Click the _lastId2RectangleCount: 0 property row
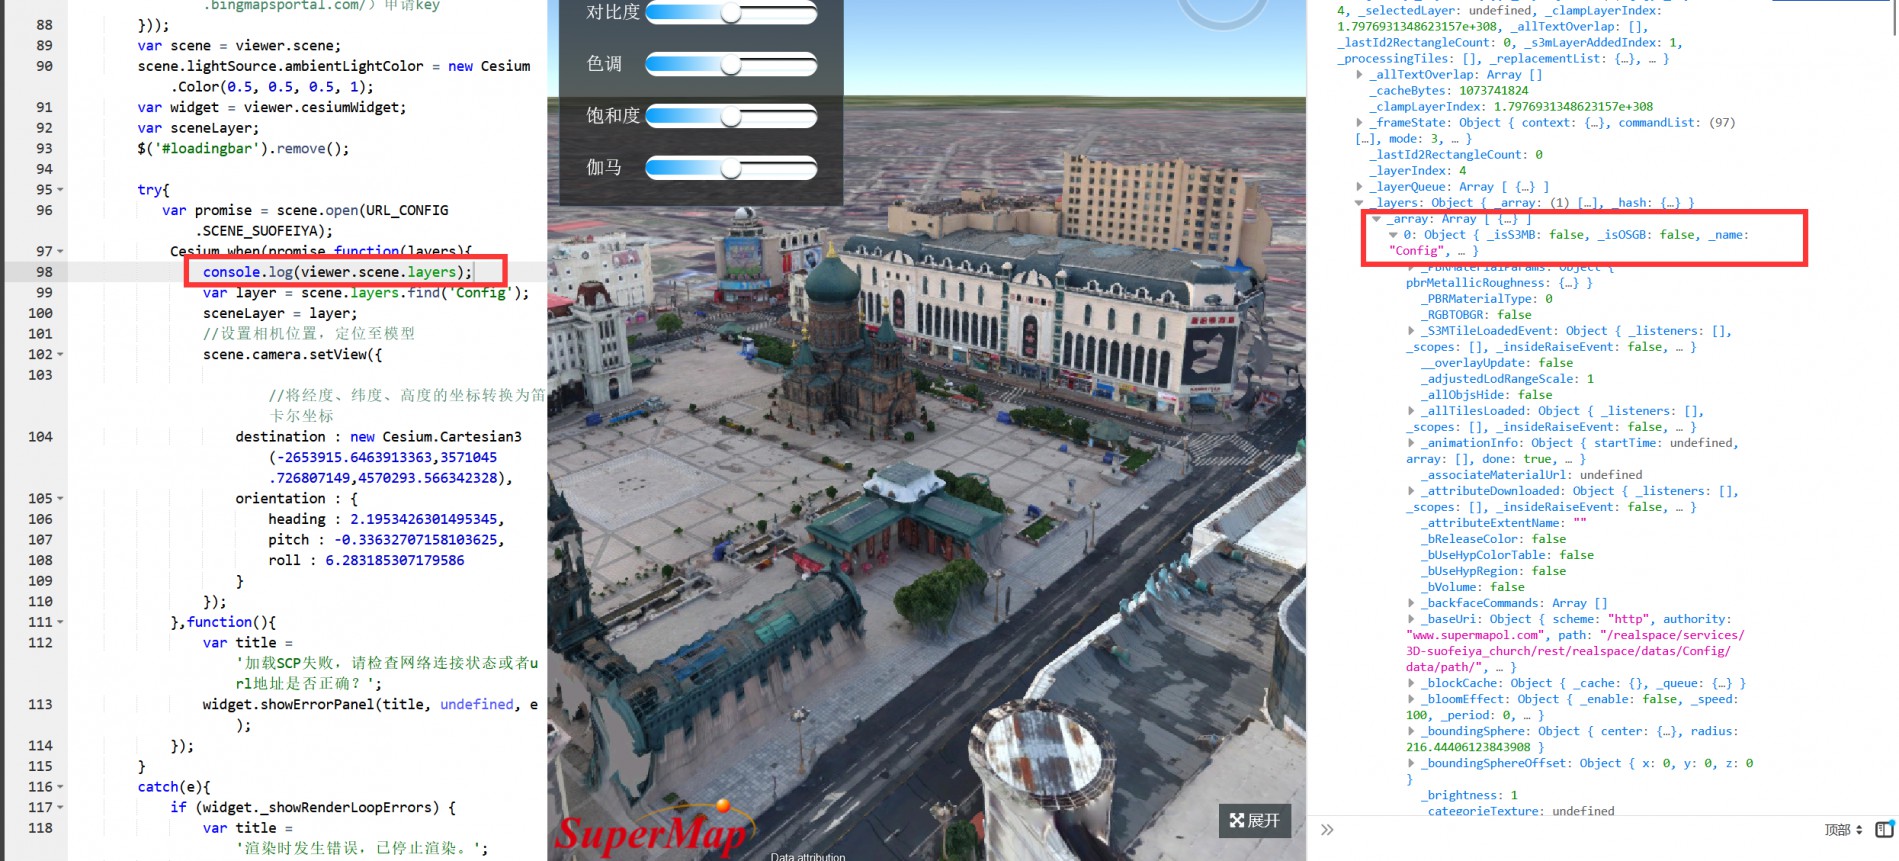Viewport: 1899px width, 861px height. click(1456, 155)
